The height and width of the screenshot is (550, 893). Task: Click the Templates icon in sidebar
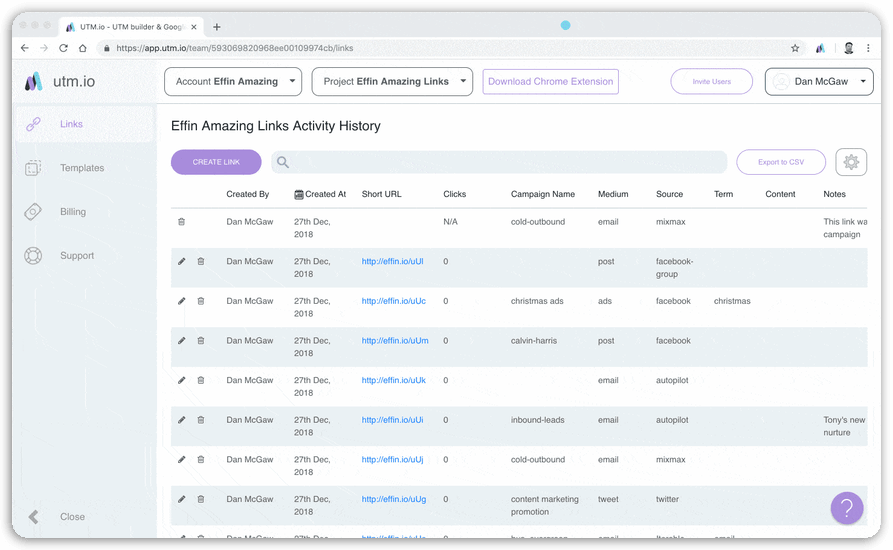[x=33, y=168]
